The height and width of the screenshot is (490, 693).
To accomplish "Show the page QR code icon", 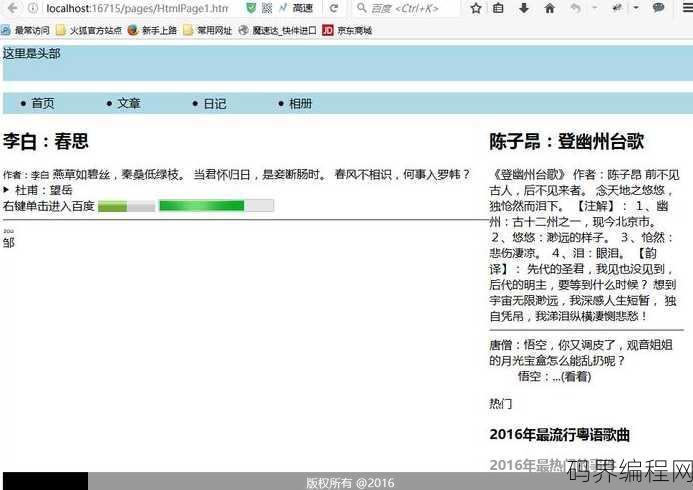I will click(267, 8).
